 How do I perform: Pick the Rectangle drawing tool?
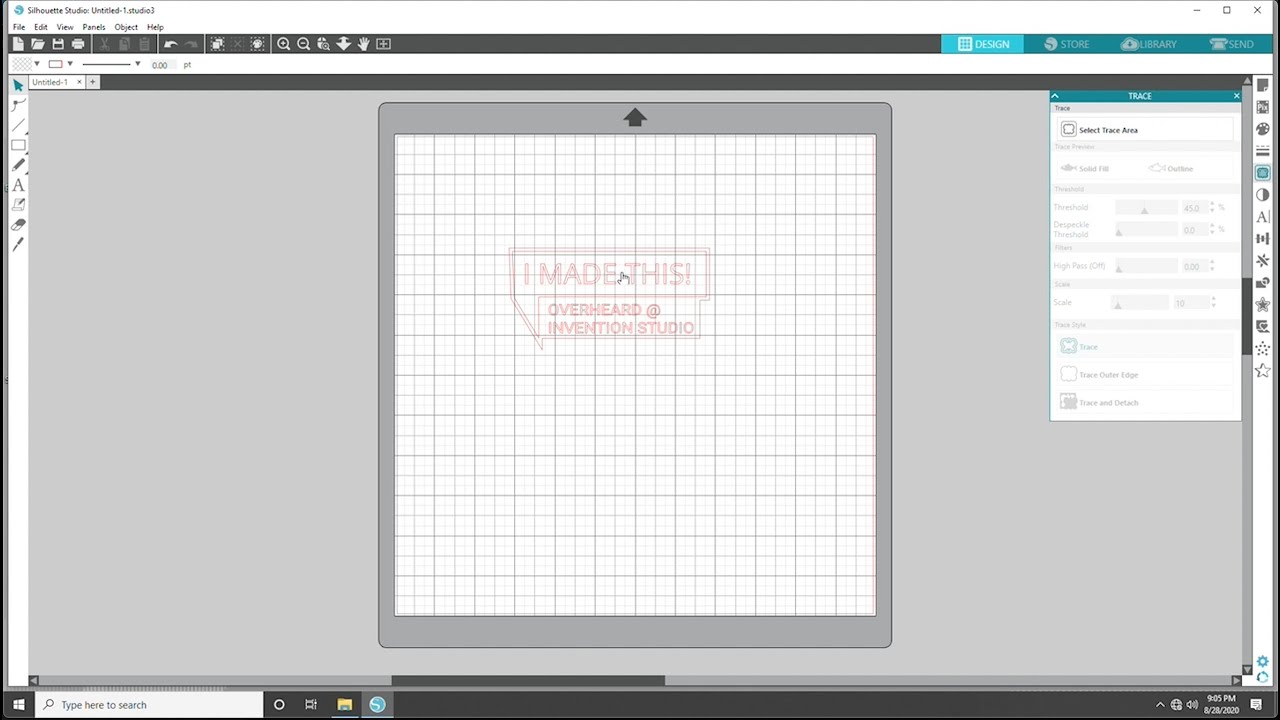tap(18, 145)
